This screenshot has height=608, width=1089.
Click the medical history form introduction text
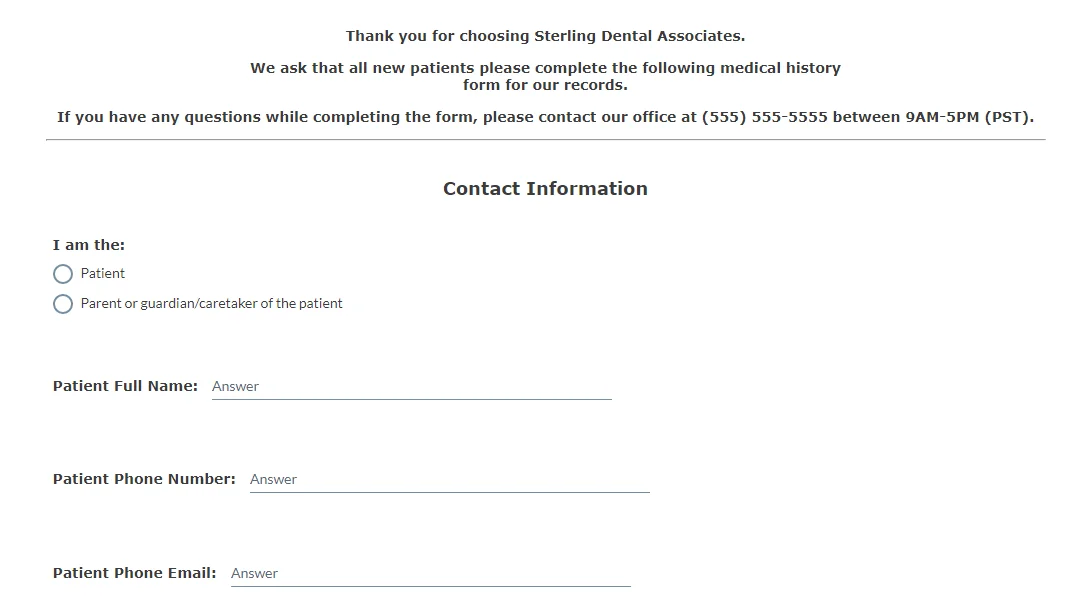click(x=544, y=76)
